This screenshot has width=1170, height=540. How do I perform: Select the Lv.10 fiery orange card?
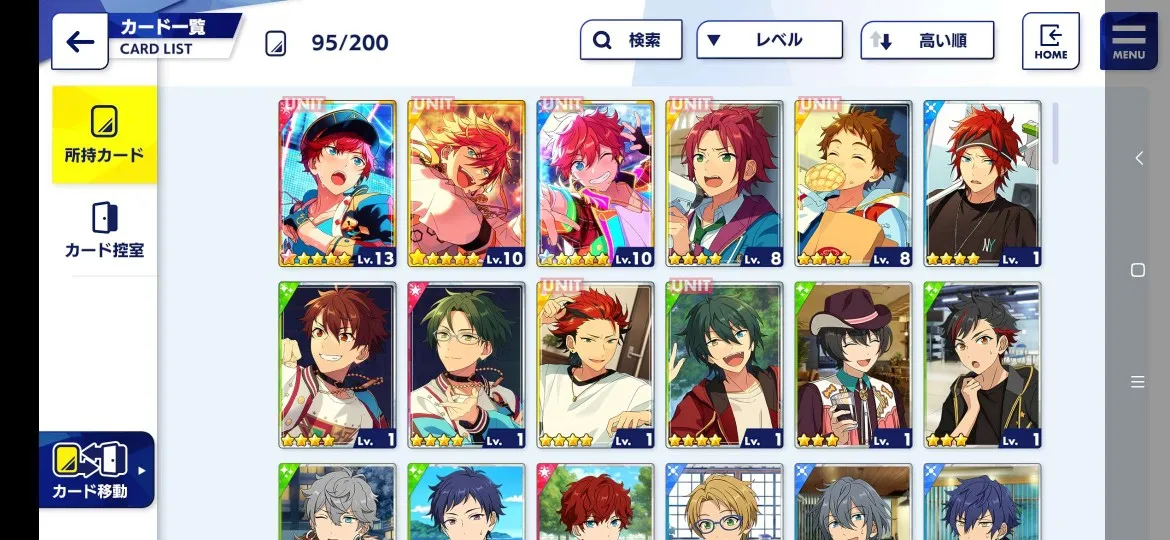[466, 183]
